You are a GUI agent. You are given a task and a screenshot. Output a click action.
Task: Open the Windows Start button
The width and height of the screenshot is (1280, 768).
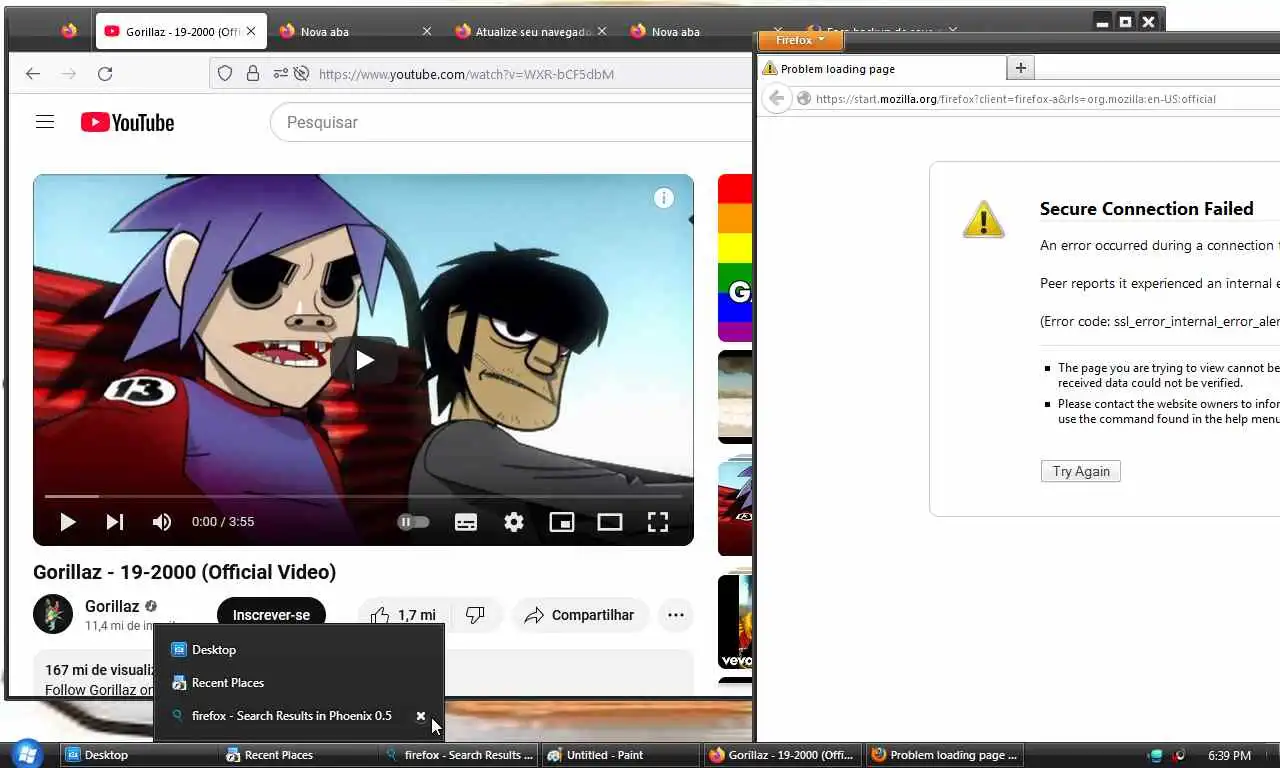(x=26, y=754)
